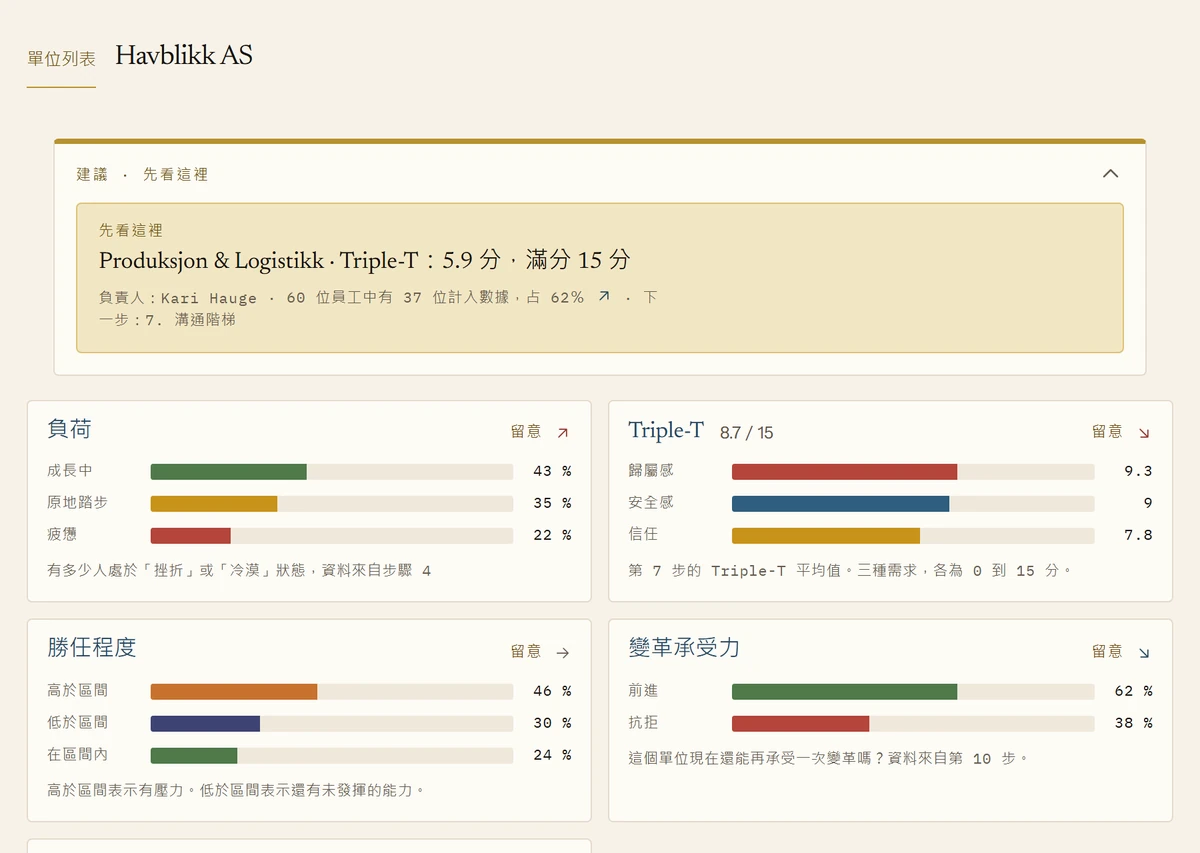This screenshot has width=1200, height=853.
Task: Click 留意 label in 勝任程度 card
Action: 526,651
